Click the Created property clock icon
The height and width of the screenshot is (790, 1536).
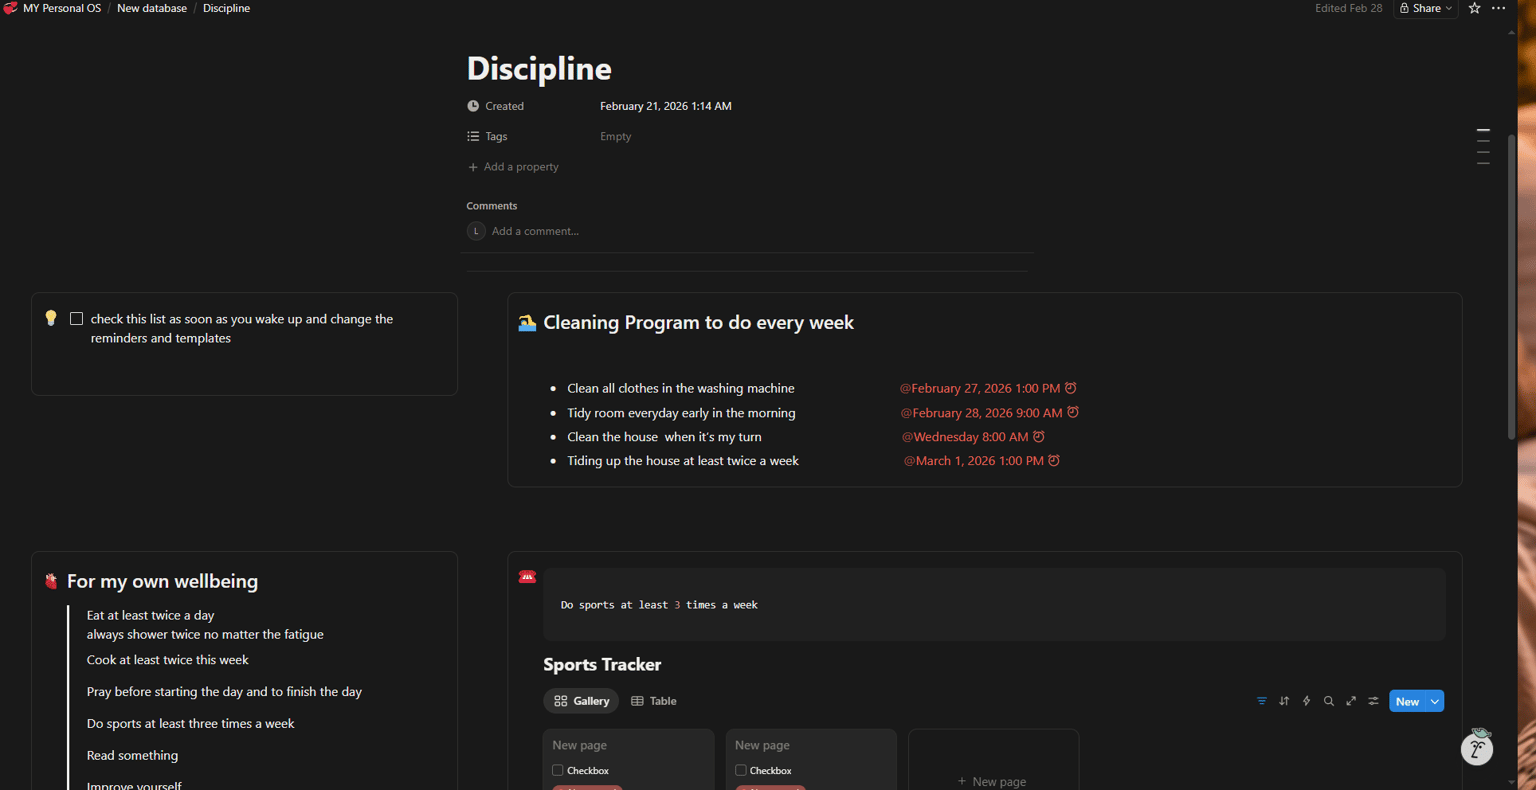(x=473, y=106)
